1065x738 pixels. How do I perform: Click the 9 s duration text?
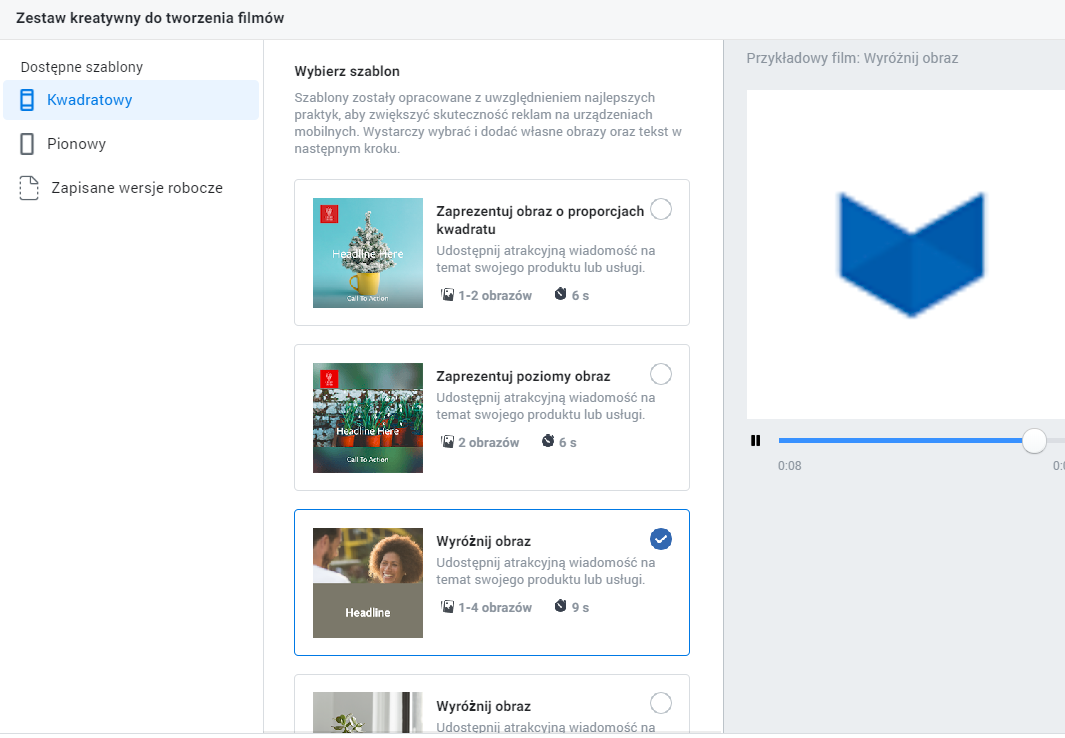click(x=580, y=608)
